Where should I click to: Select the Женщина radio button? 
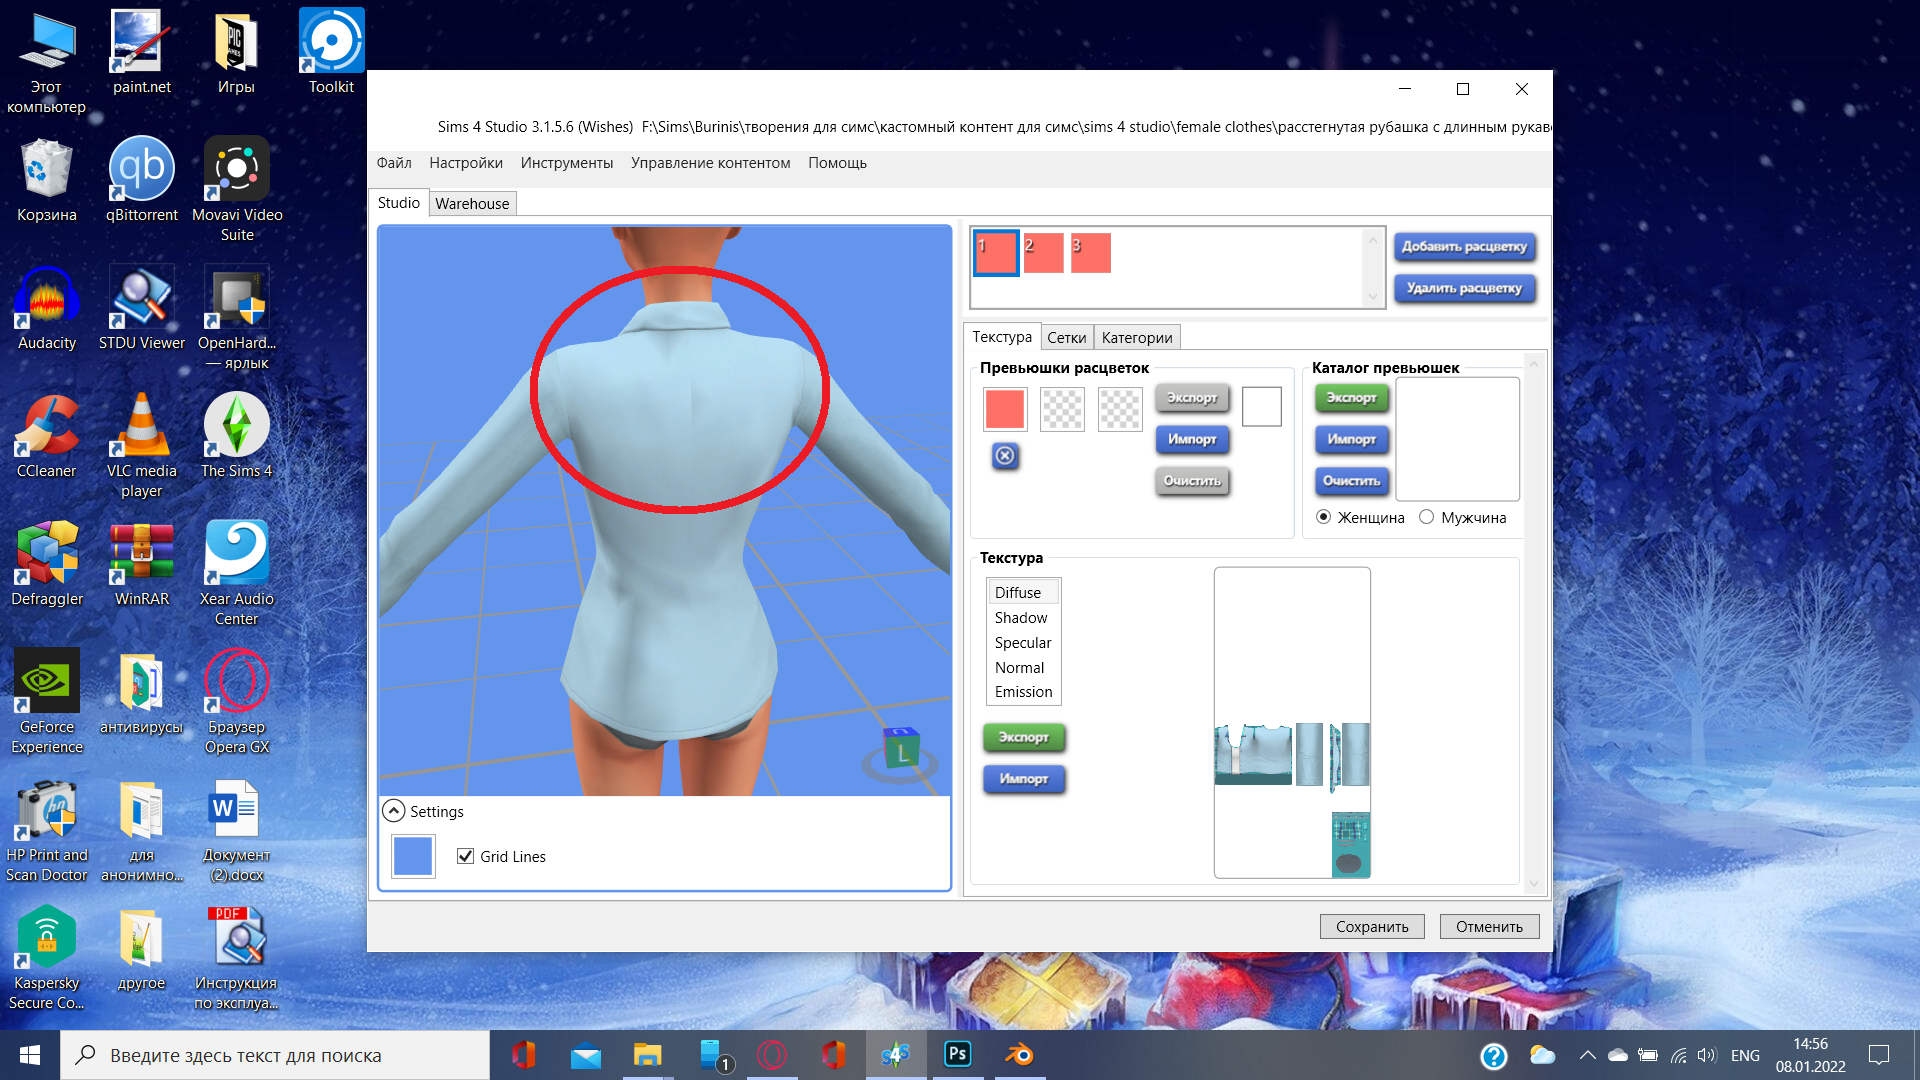1323,517
